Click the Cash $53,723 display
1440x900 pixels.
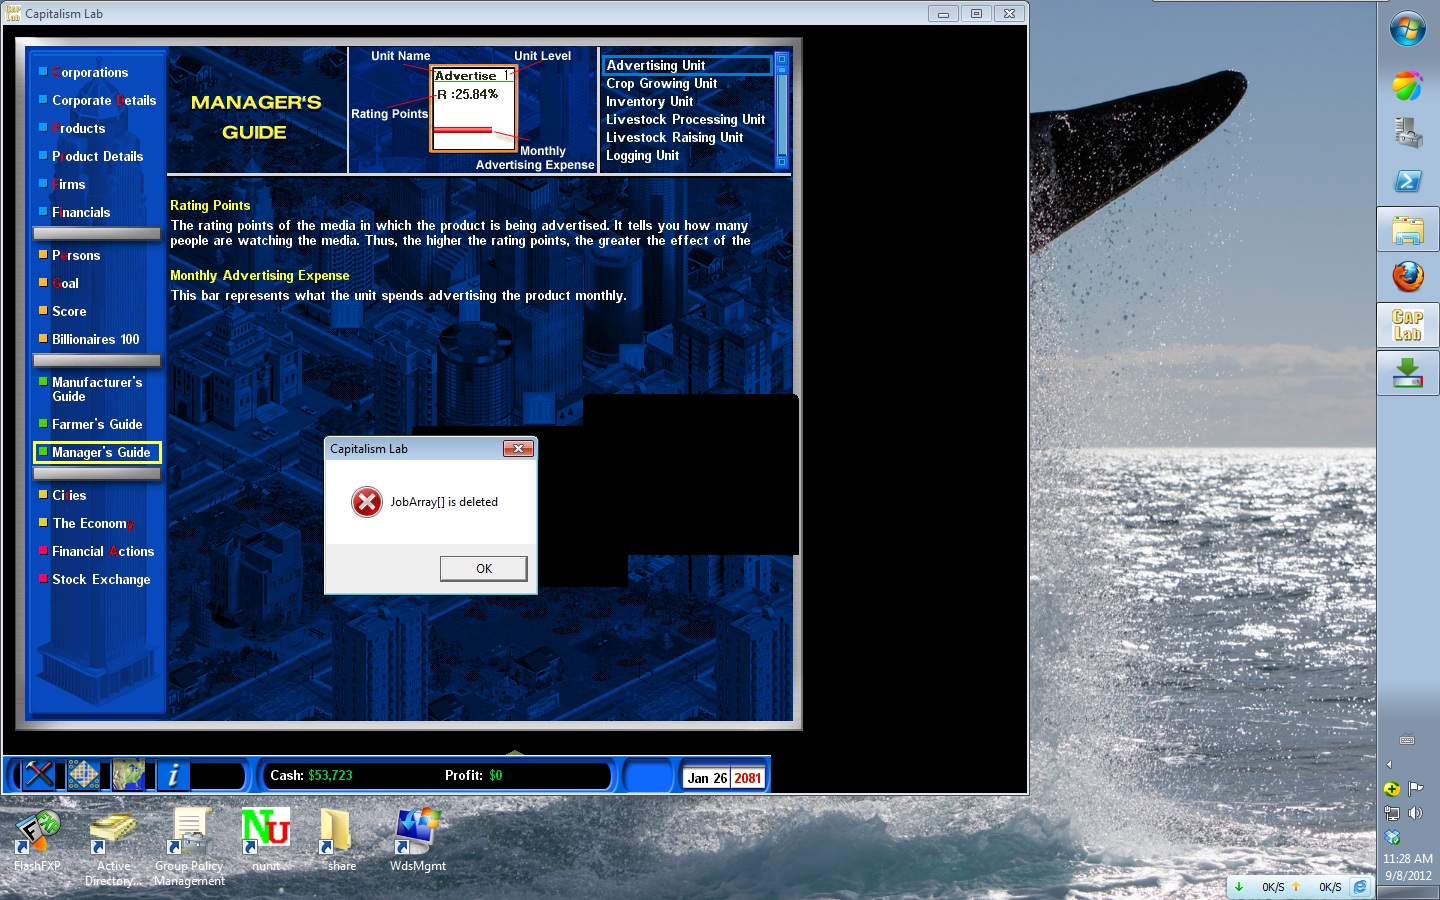[311, 775]
